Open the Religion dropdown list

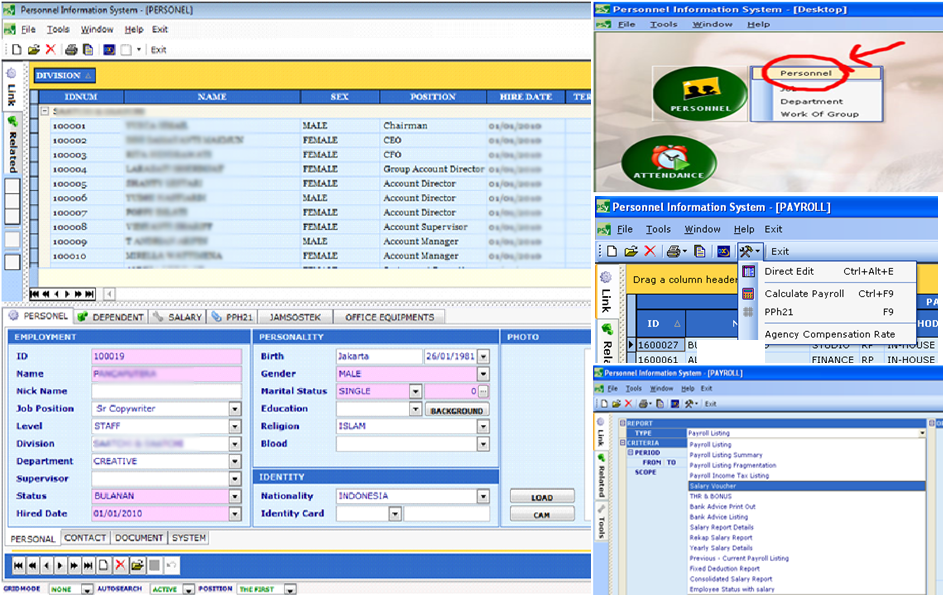tap(483, 426)
